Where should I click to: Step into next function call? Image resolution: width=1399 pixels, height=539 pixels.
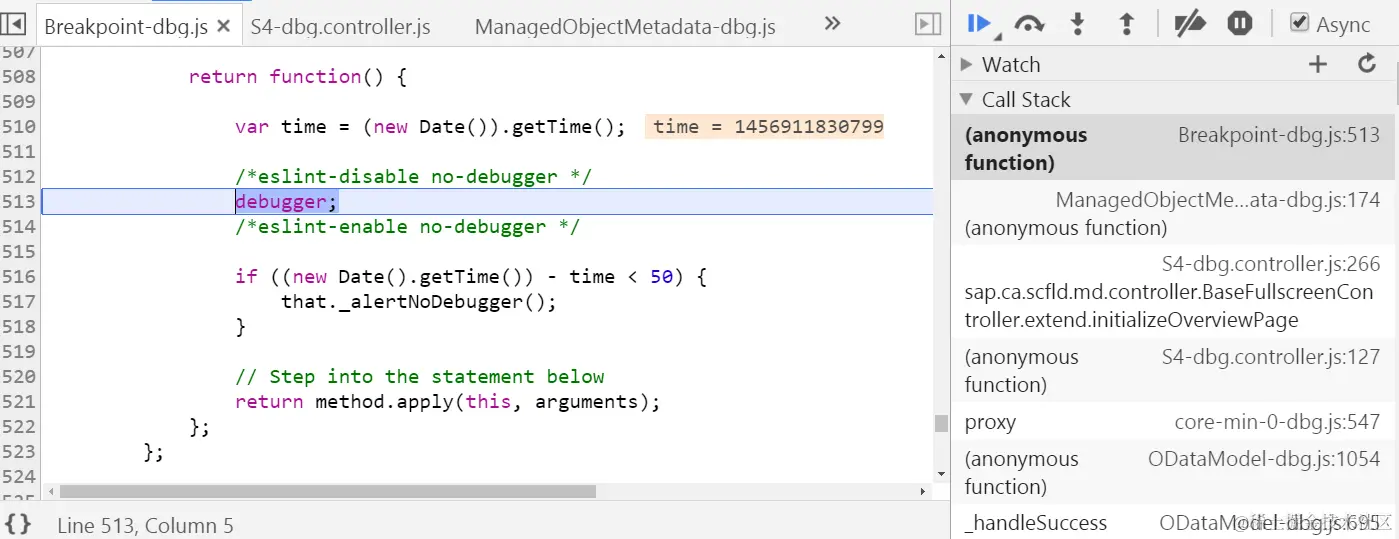point(1077,24)
